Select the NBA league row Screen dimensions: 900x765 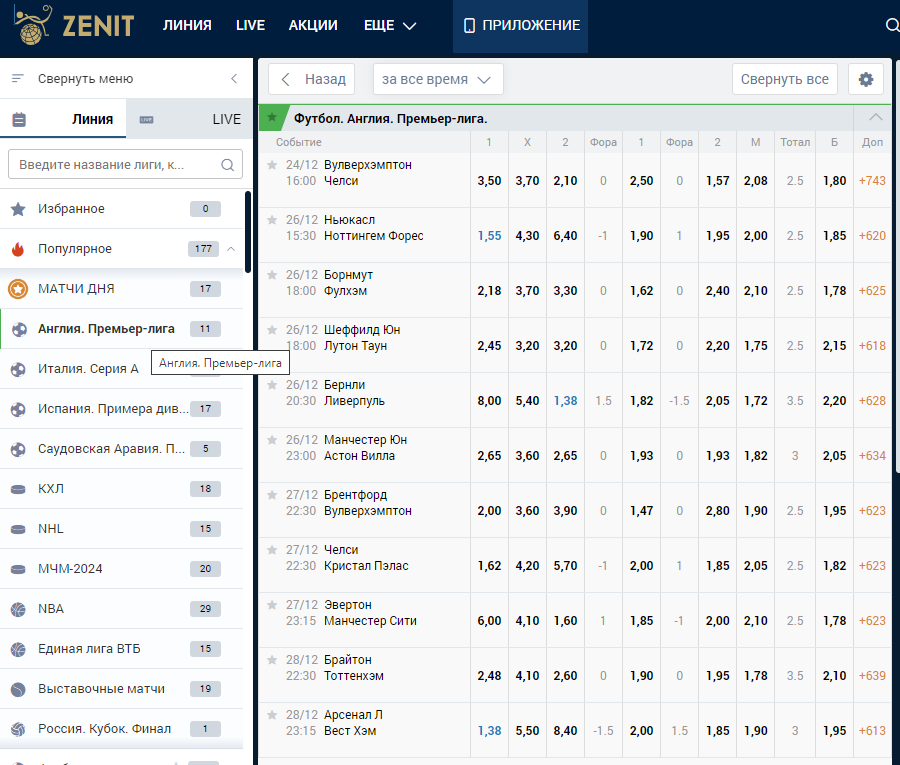[121, 609]
